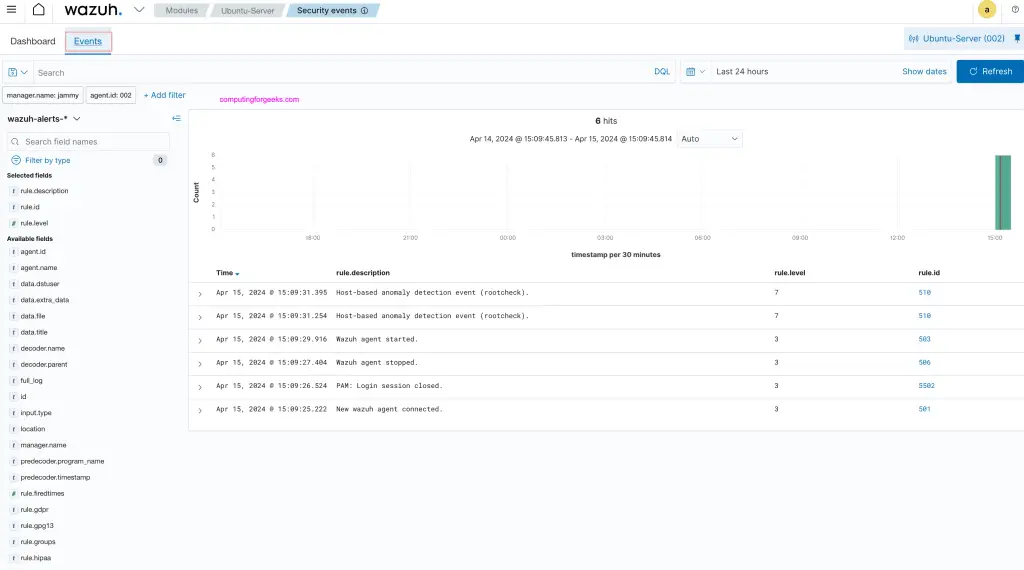Viewport: 1024px width, 570px height.
Task: Click the rule.firedtimes field
Action: pos(42,494)
